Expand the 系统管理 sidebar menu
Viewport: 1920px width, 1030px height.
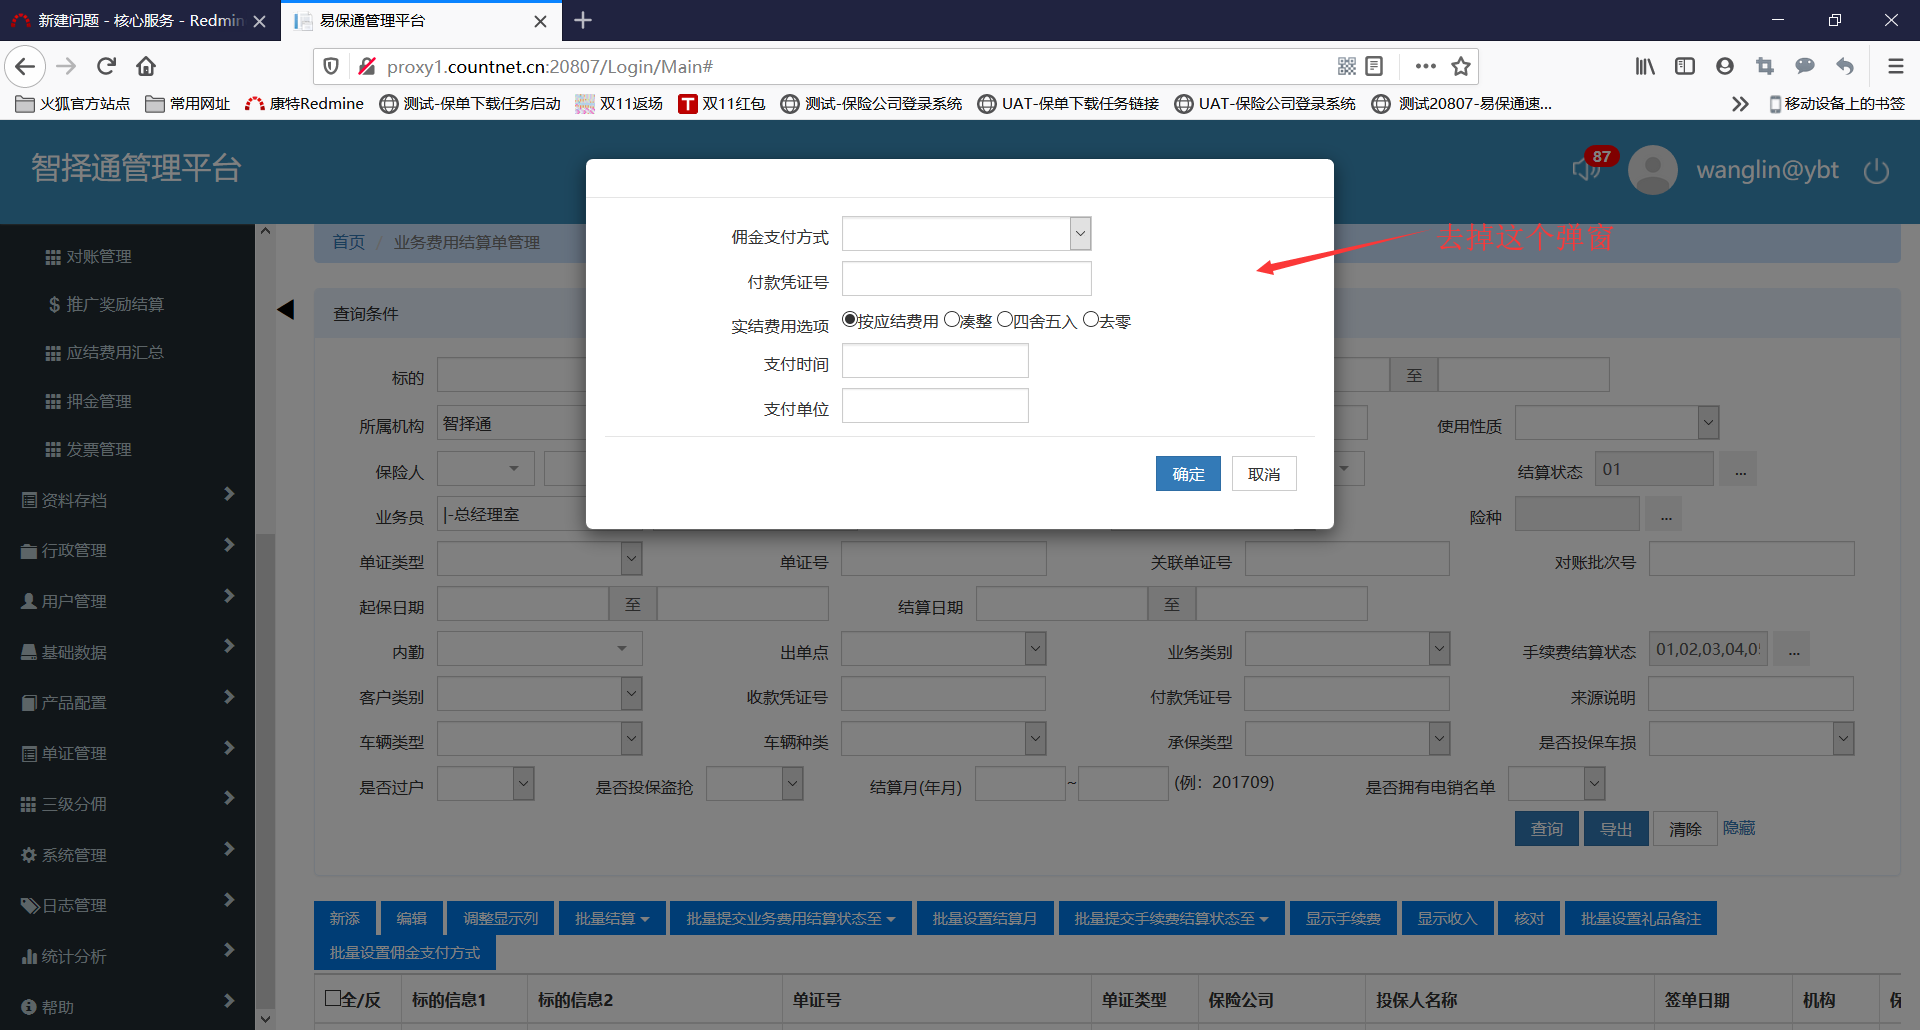coord(128,855)
